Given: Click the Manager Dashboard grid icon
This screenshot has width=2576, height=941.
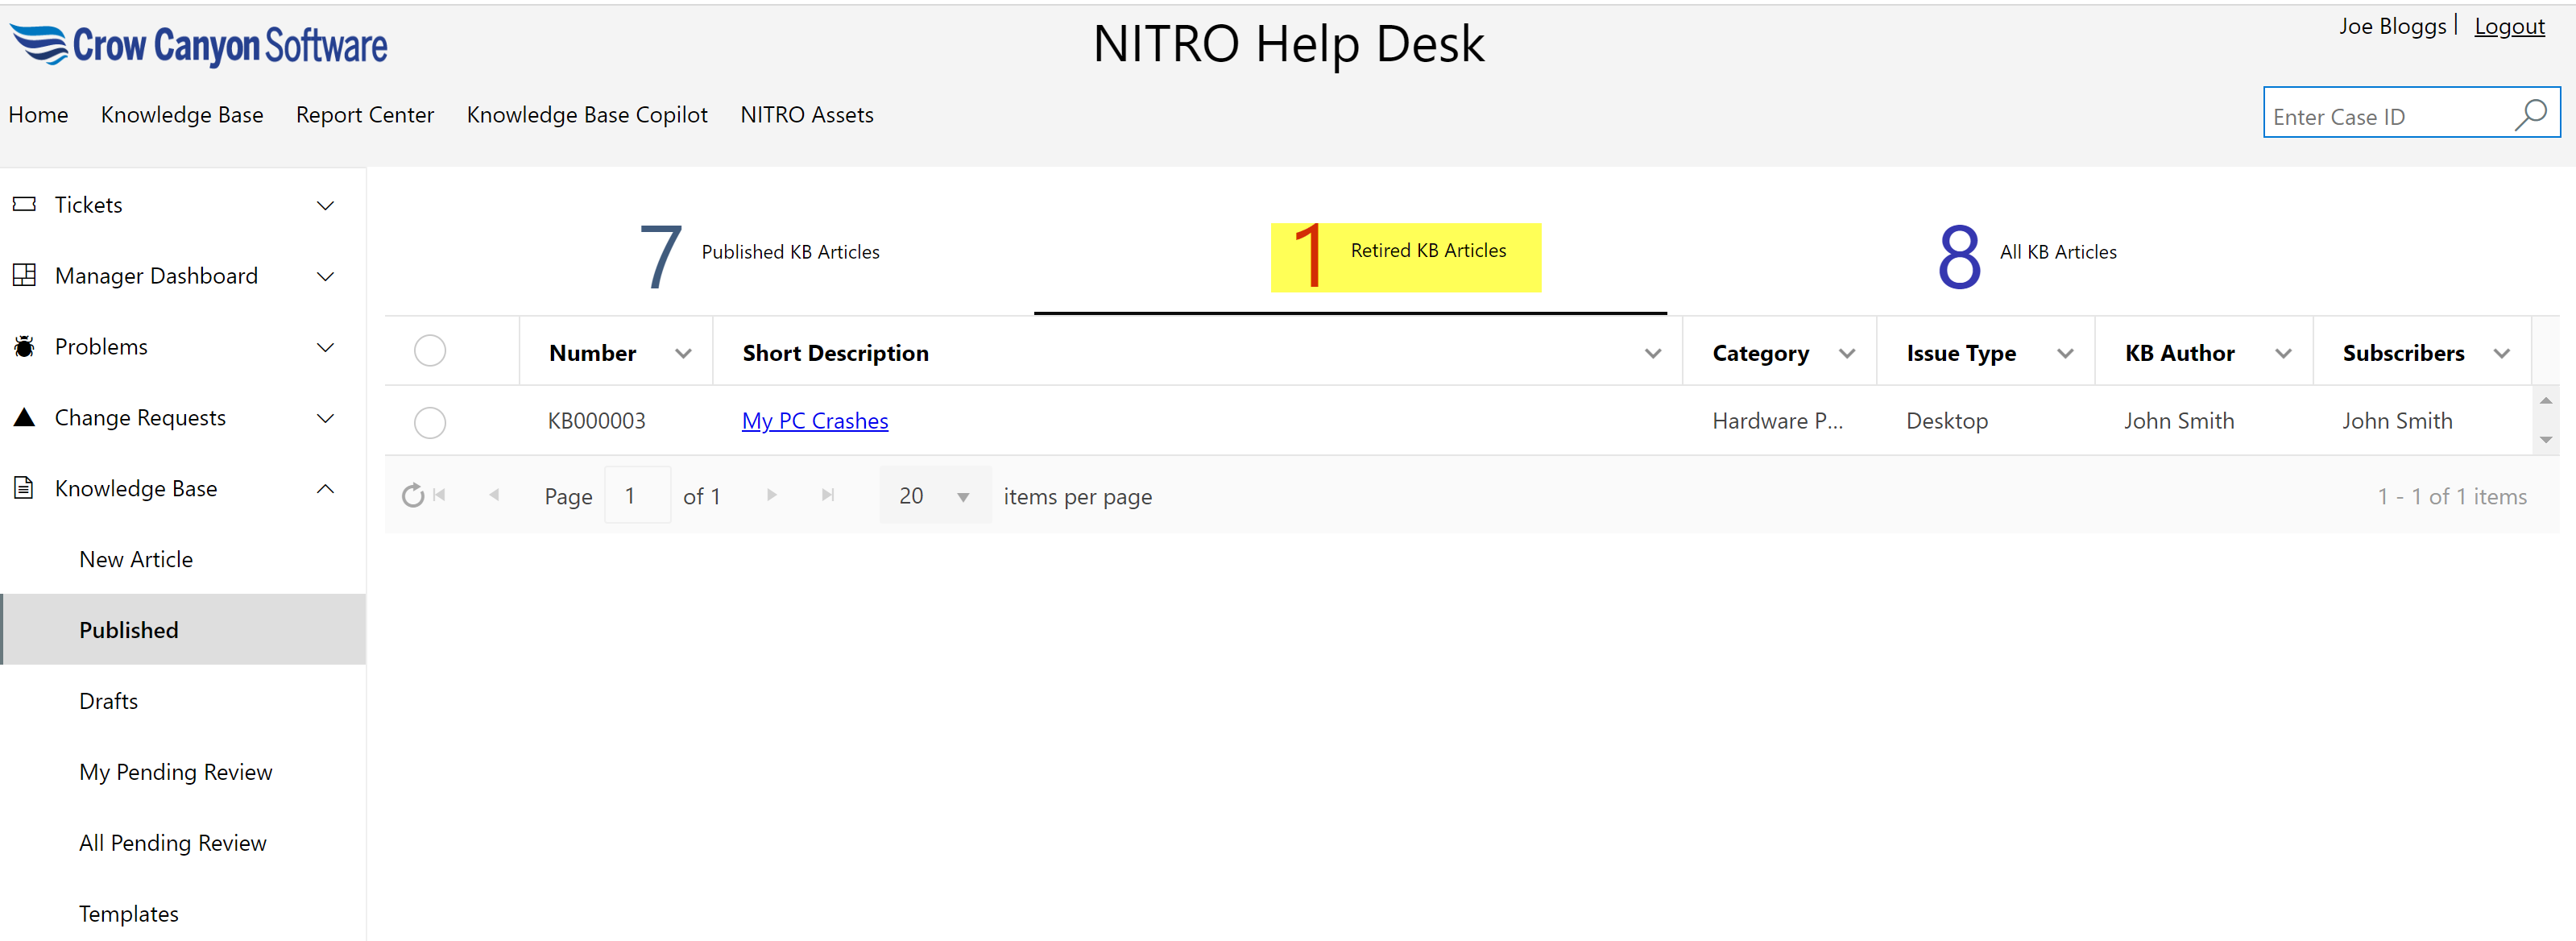Looking at the screenshot, I should 24,275.
